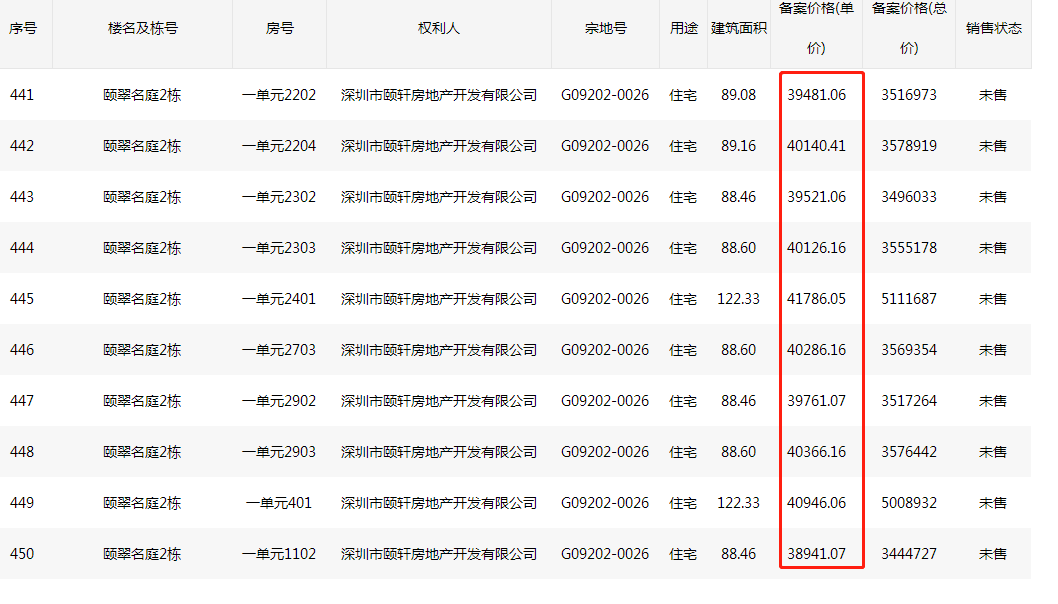Click room number 一单元1102

click(x=279, y=554)
